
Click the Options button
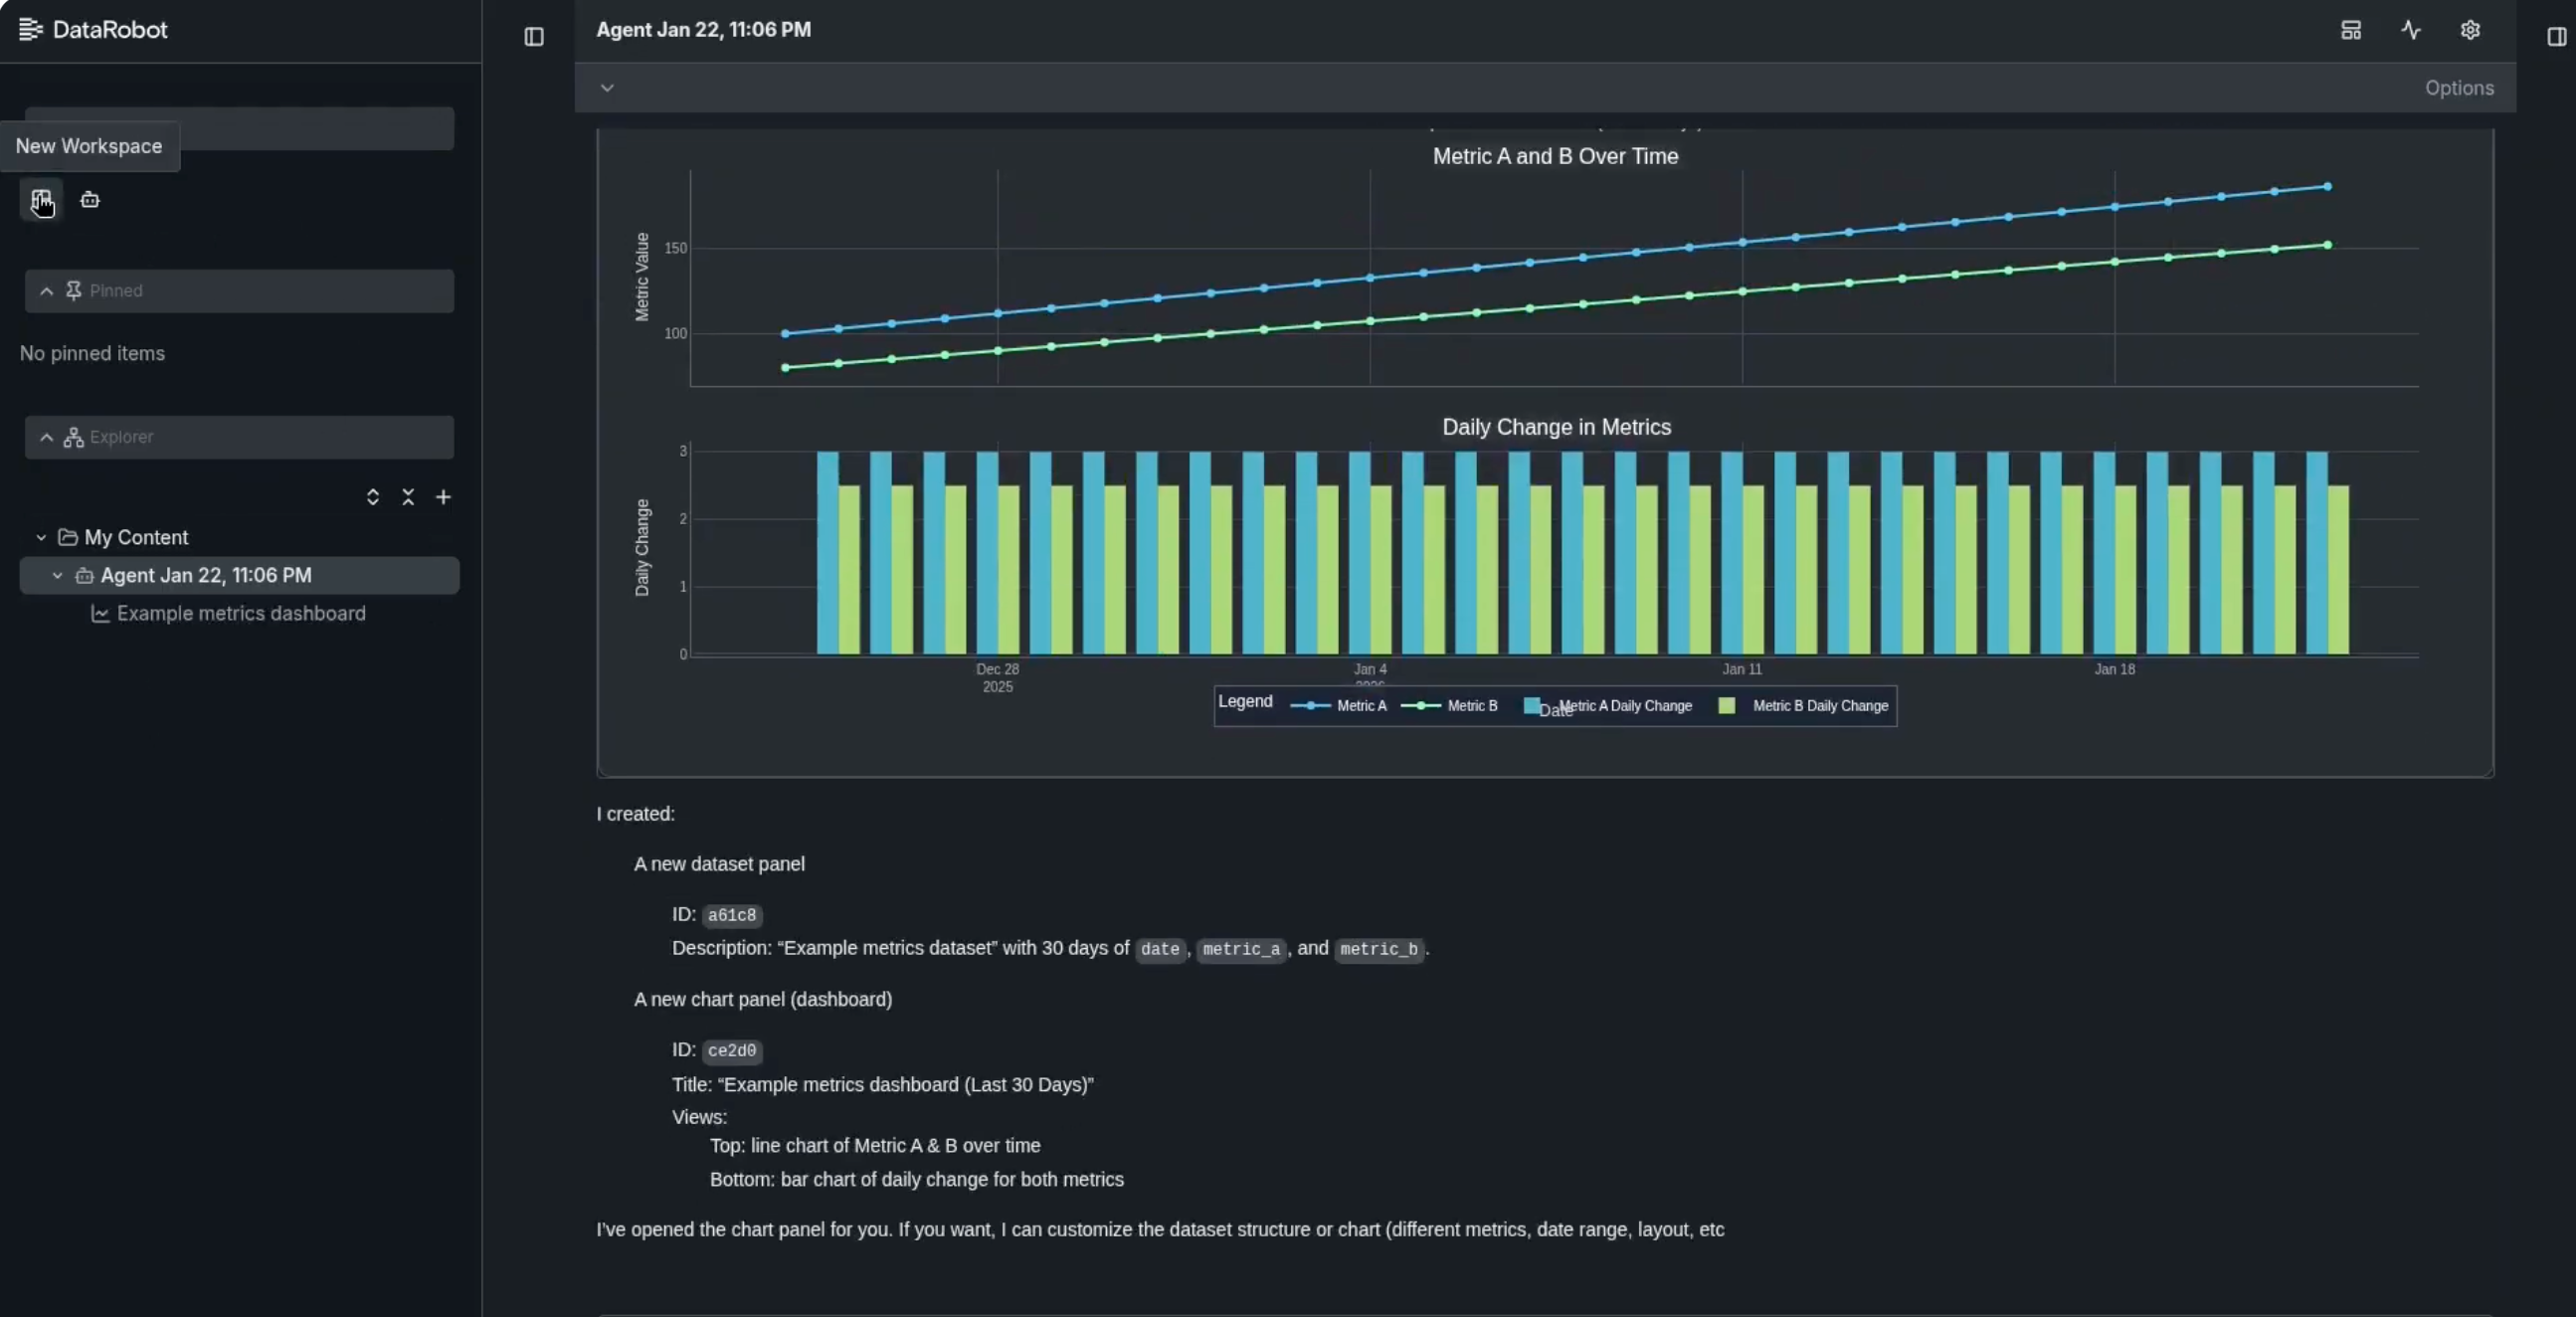coord(2458,88)
